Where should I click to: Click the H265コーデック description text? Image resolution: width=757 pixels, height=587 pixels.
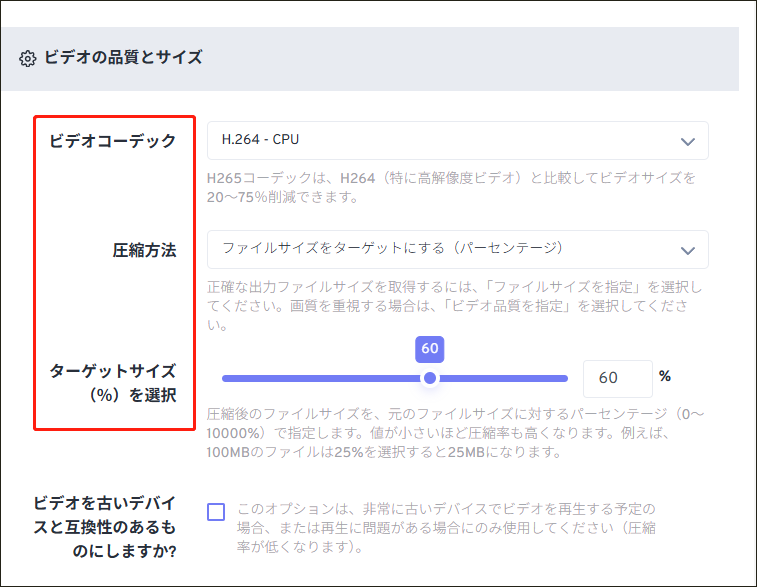coord(451,187)
